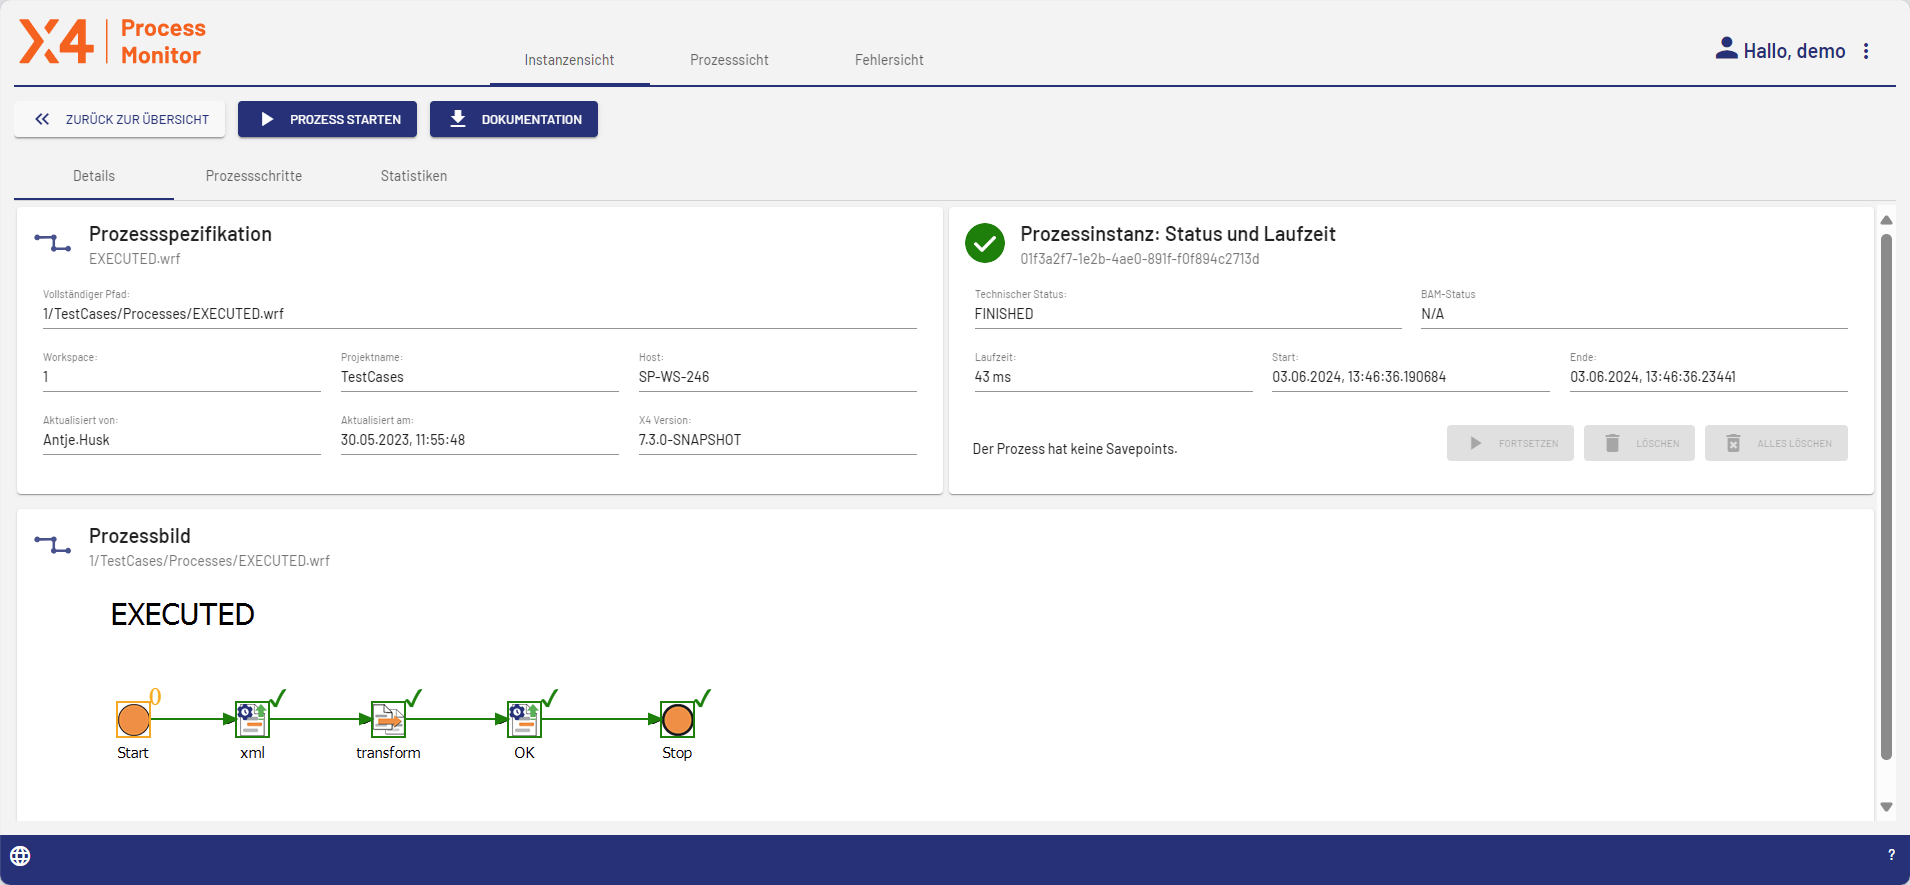The image size is (1910, 885).
Task: Click Zurück zur Übersicht button
Action: click(120, 119)
